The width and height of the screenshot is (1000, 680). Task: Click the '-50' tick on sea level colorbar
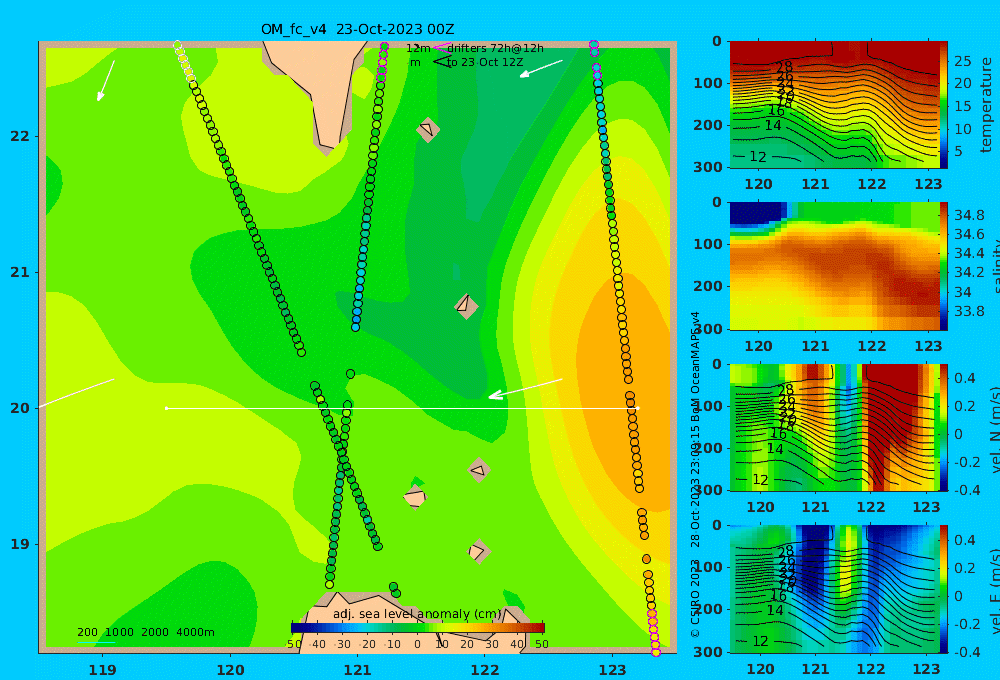[x=293, y=644]
